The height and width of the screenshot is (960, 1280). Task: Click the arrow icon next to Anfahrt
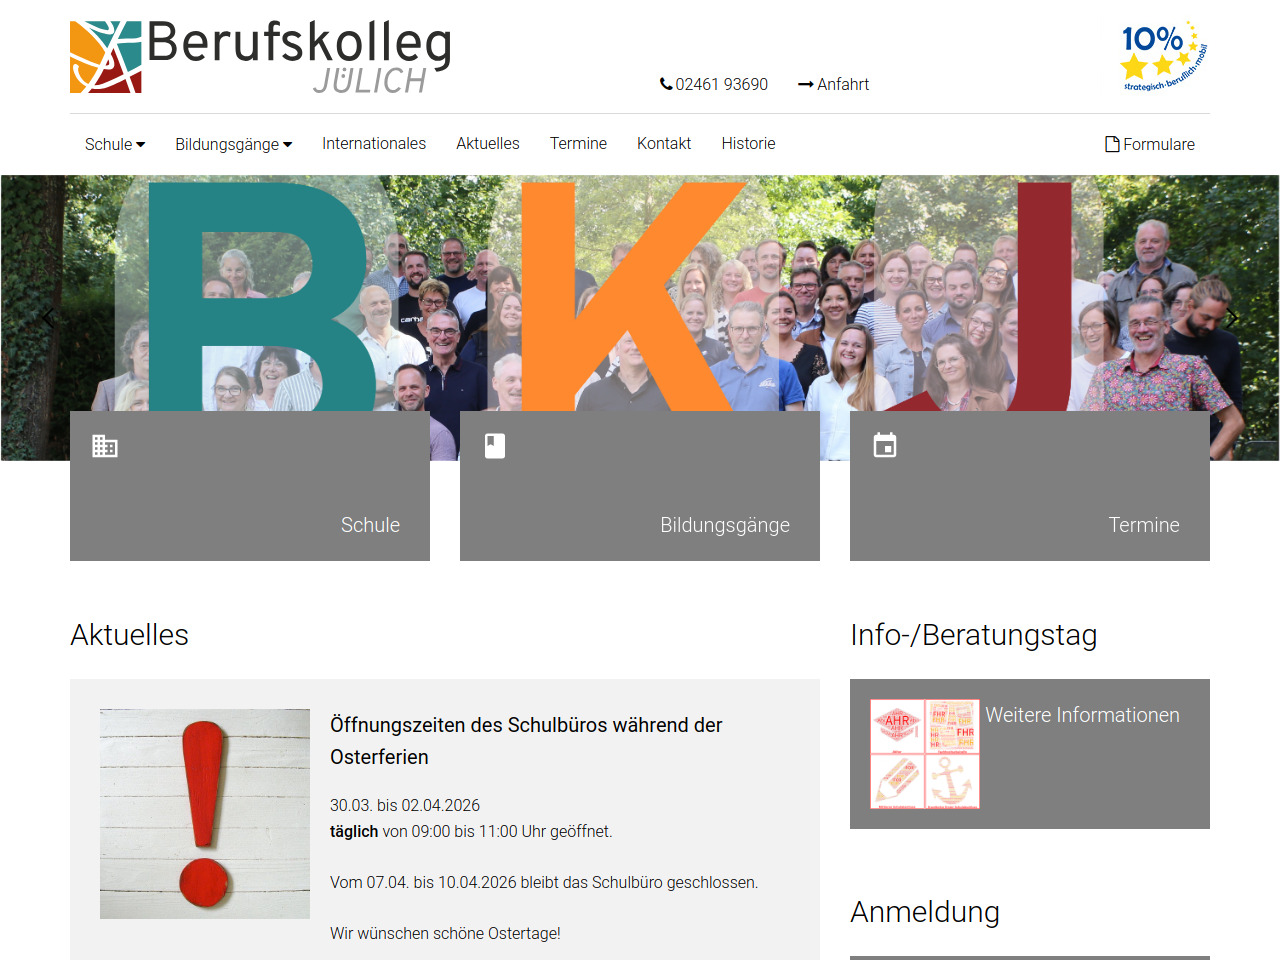pyautogui.click(x=805, y=85)
